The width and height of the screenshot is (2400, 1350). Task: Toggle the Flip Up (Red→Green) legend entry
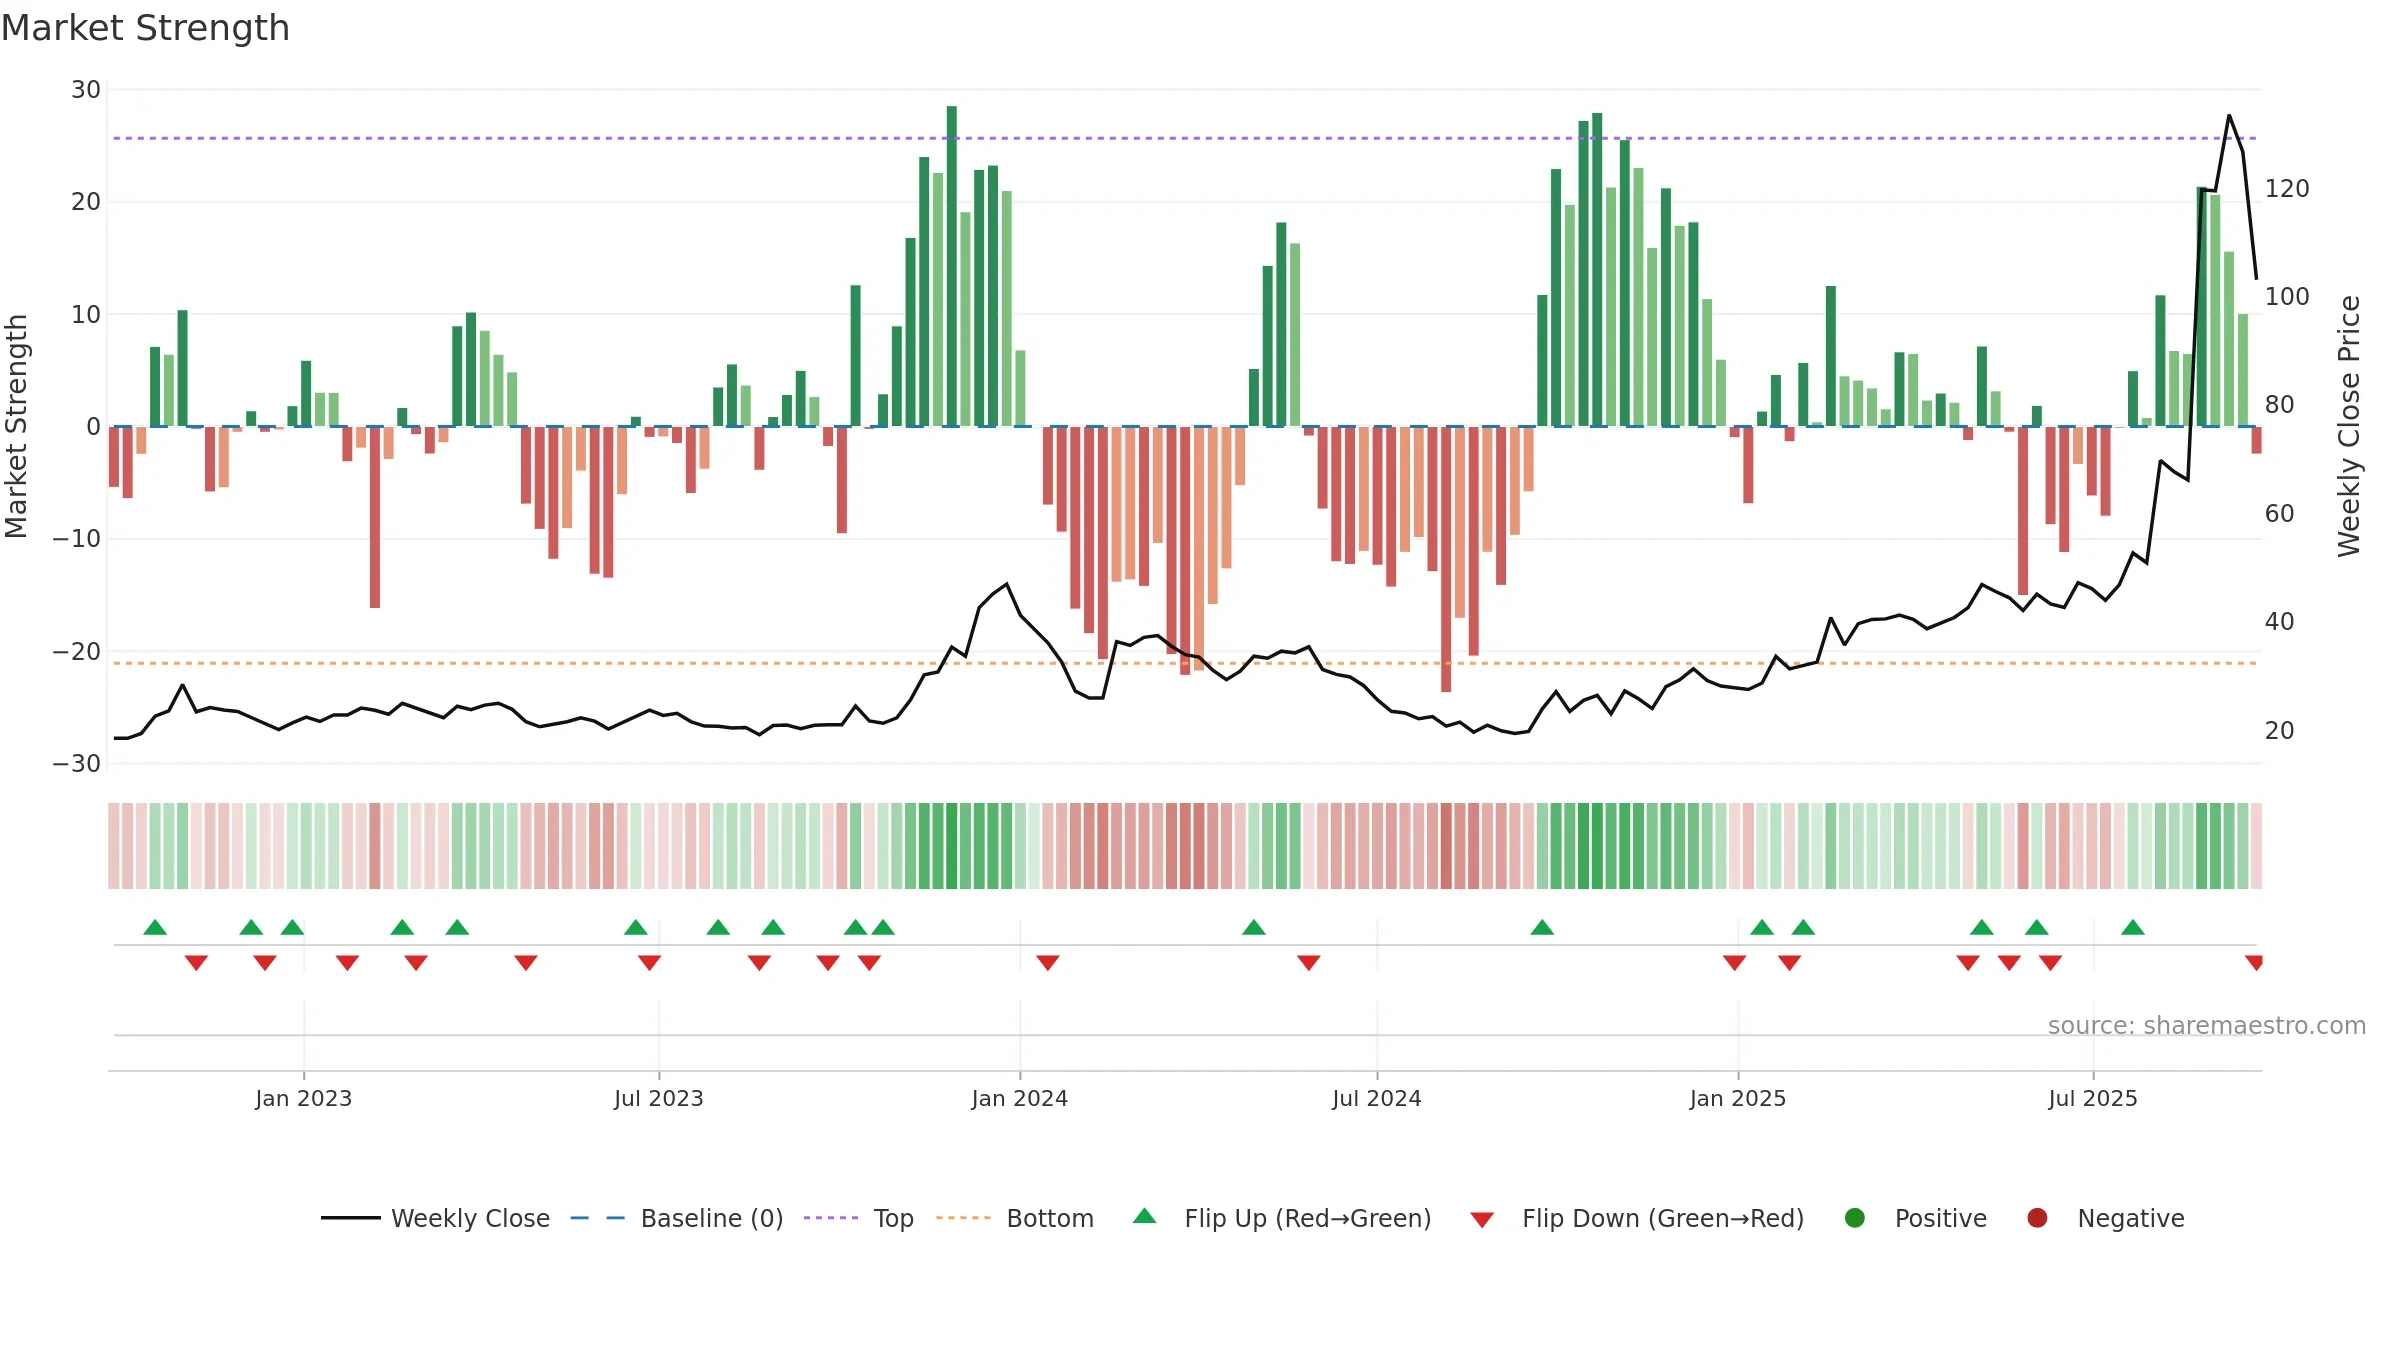1282,1218
